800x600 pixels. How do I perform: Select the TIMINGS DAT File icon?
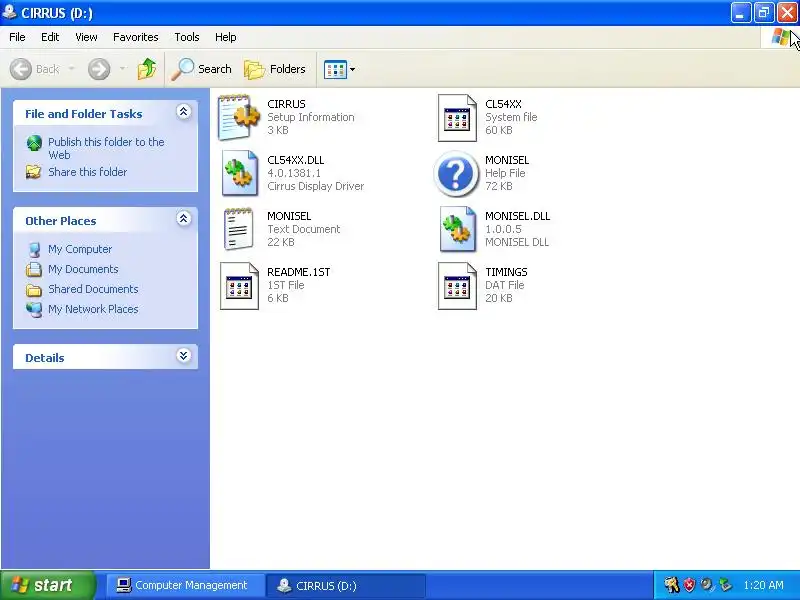[457, 286]
